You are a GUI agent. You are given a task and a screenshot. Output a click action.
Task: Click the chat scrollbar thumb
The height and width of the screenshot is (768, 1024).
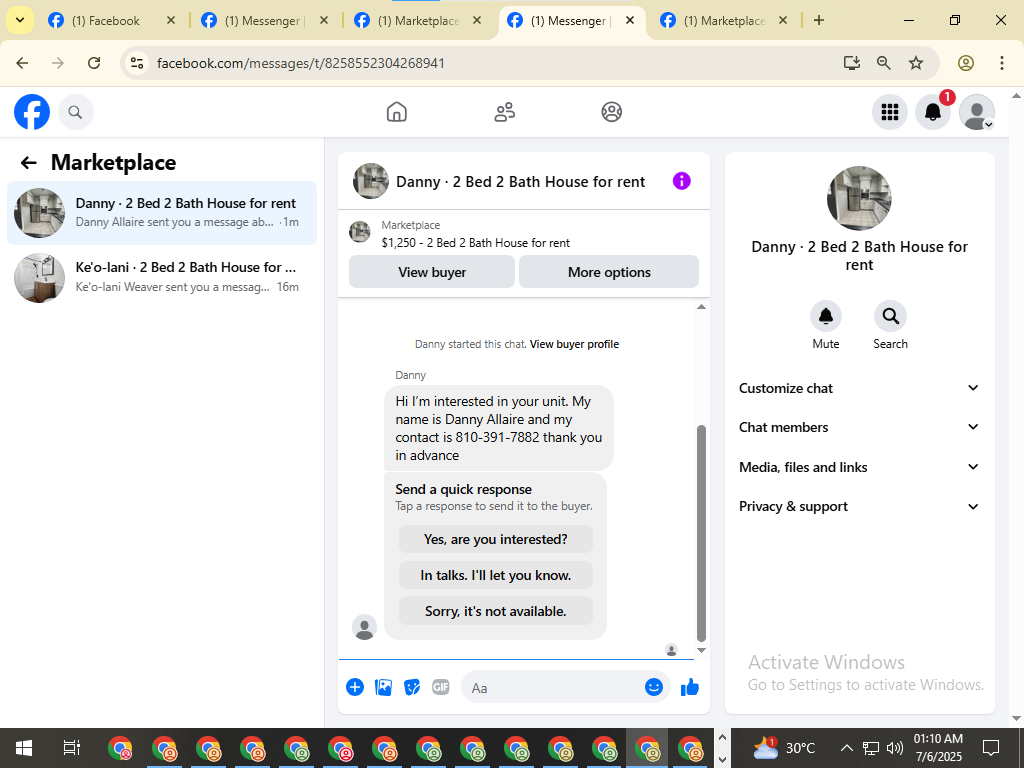pos(701,533)
